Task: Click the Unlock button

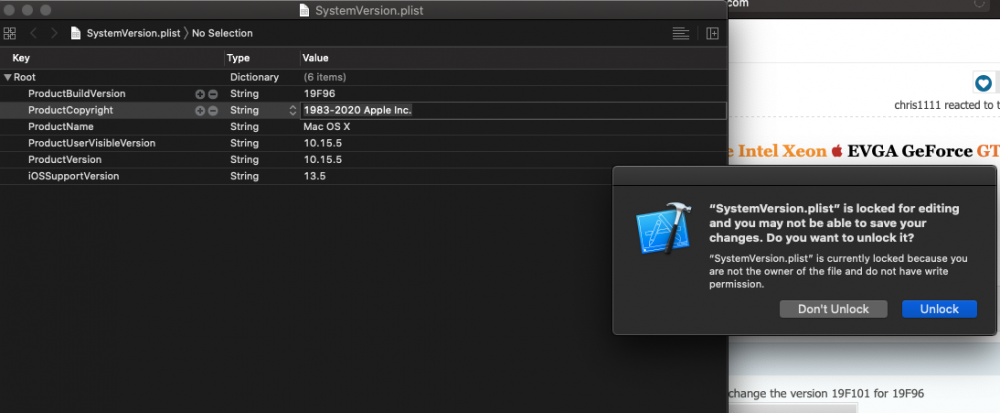Action: [x=939, y=309]
